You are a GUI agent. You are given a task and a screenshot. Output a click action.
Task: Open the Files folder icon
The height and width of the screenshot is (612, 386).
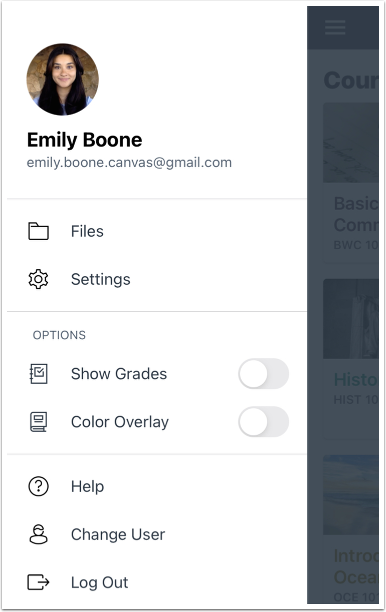[38, 231]
